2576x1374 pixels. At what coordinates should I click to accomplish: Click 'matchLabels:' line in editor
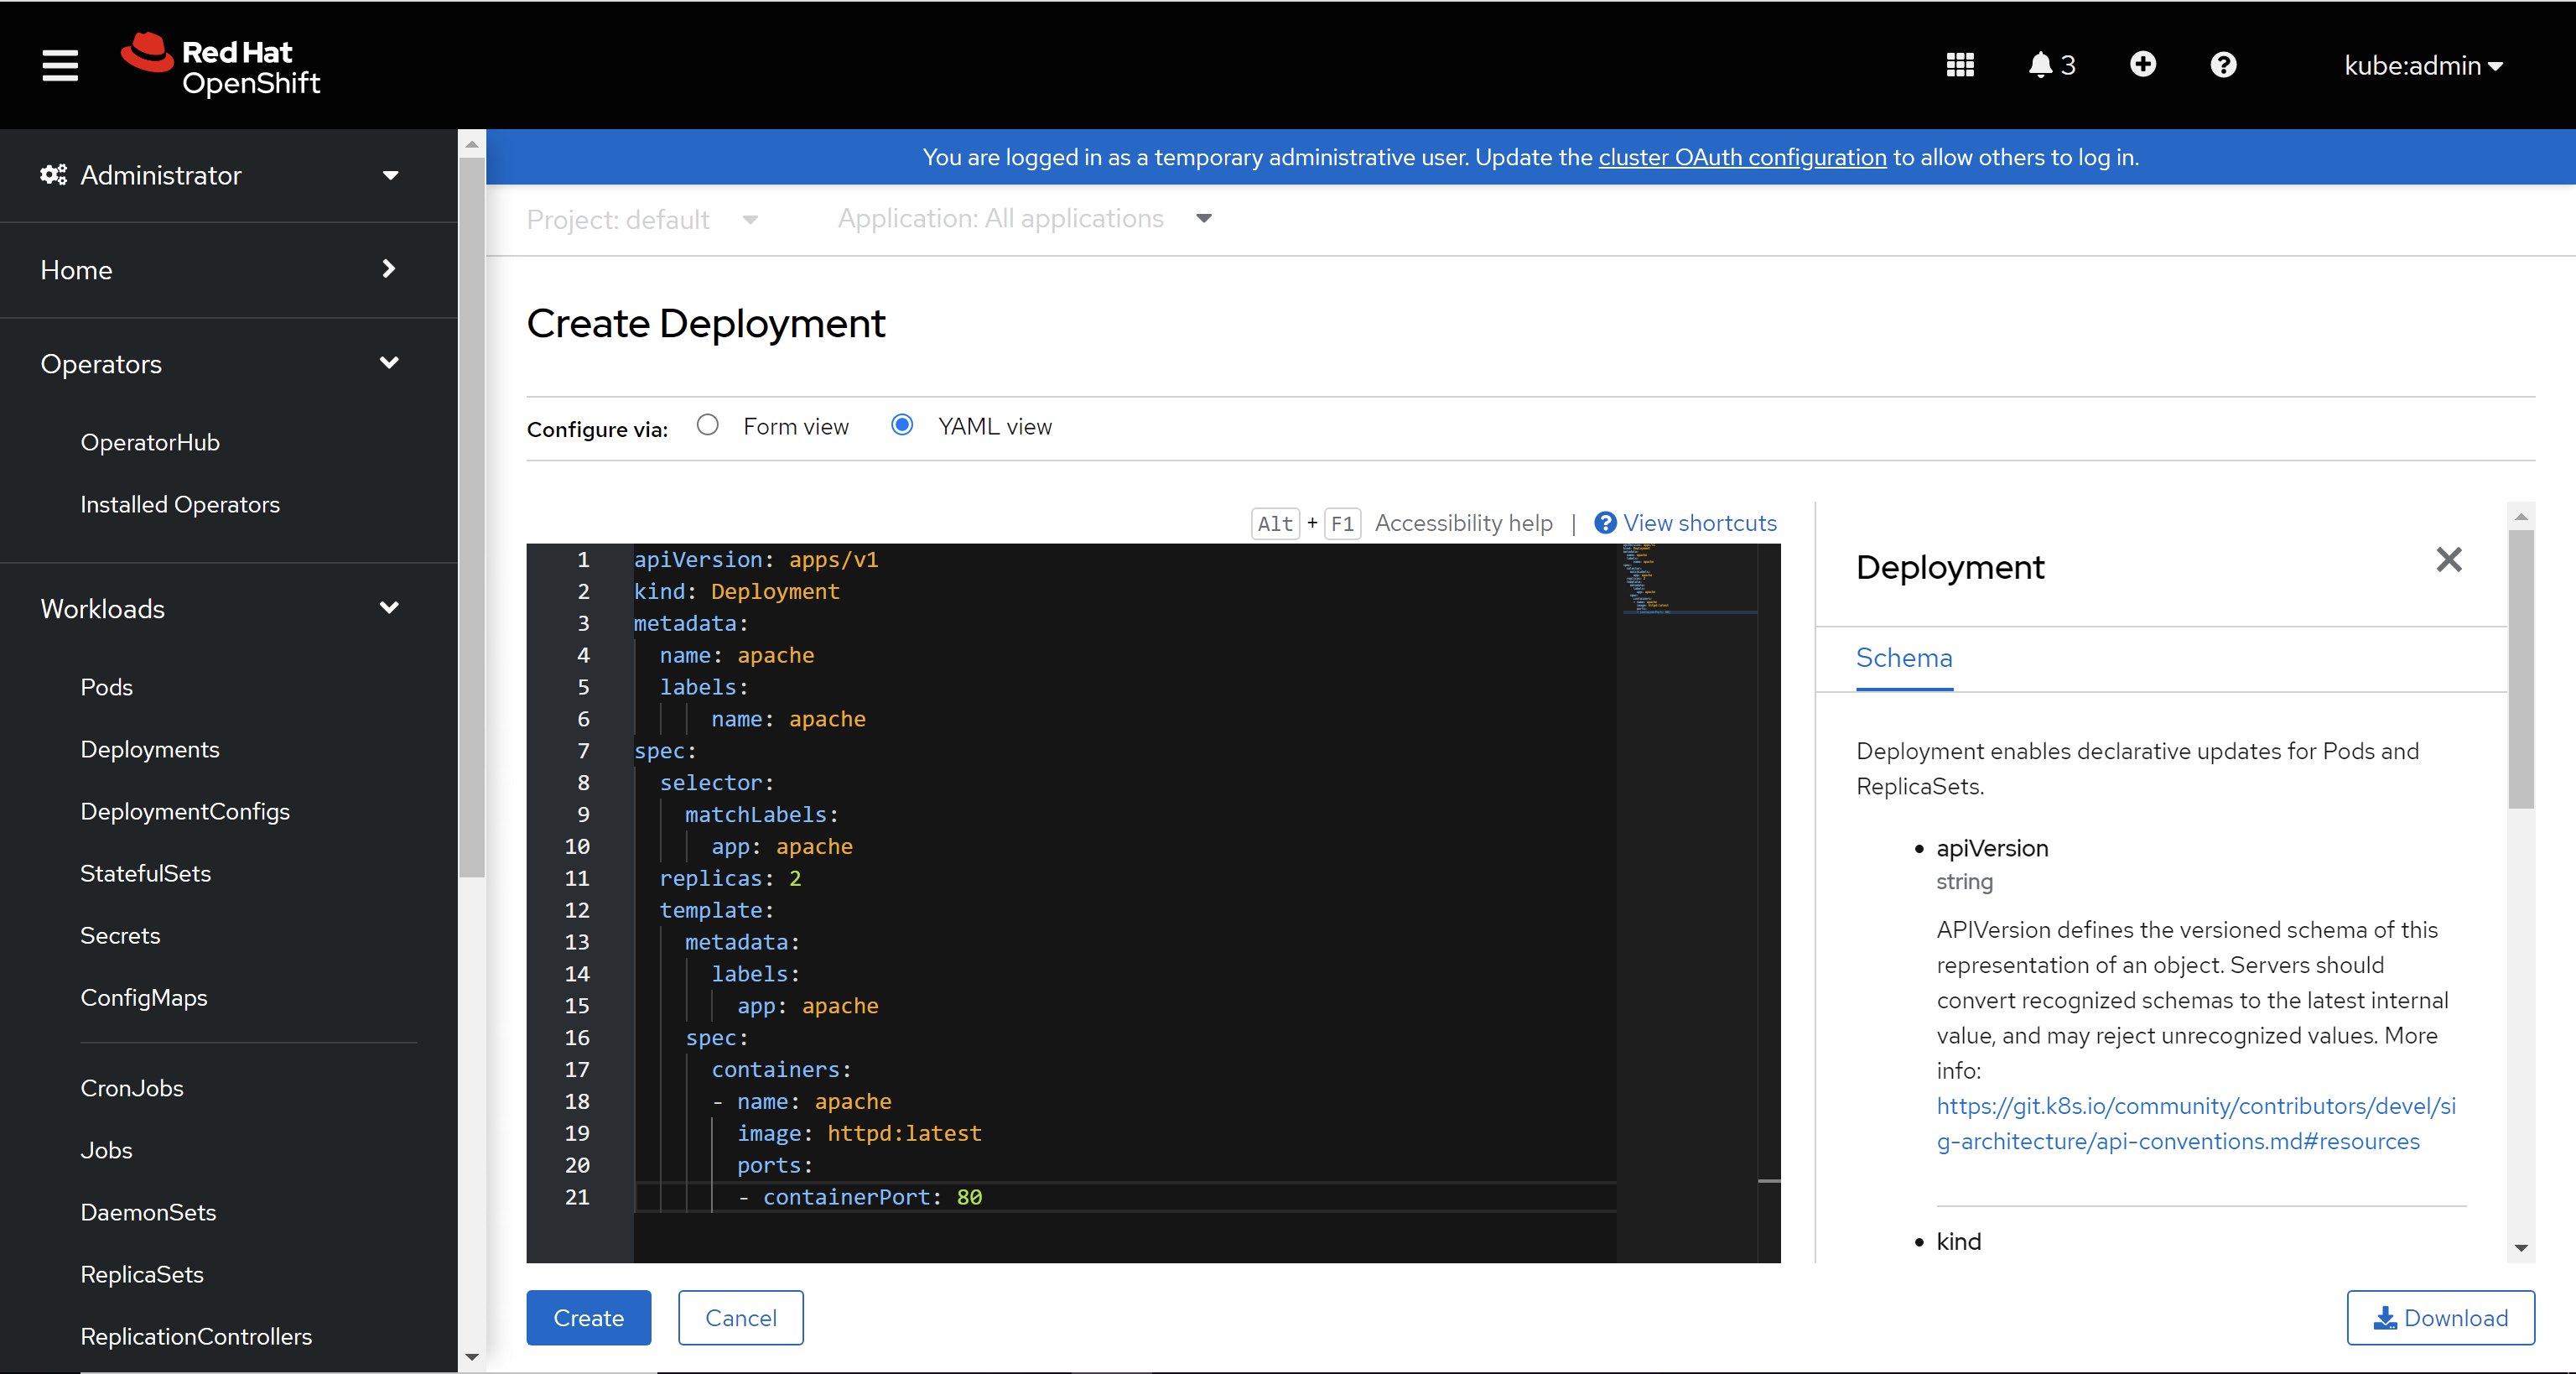[761, 814]
